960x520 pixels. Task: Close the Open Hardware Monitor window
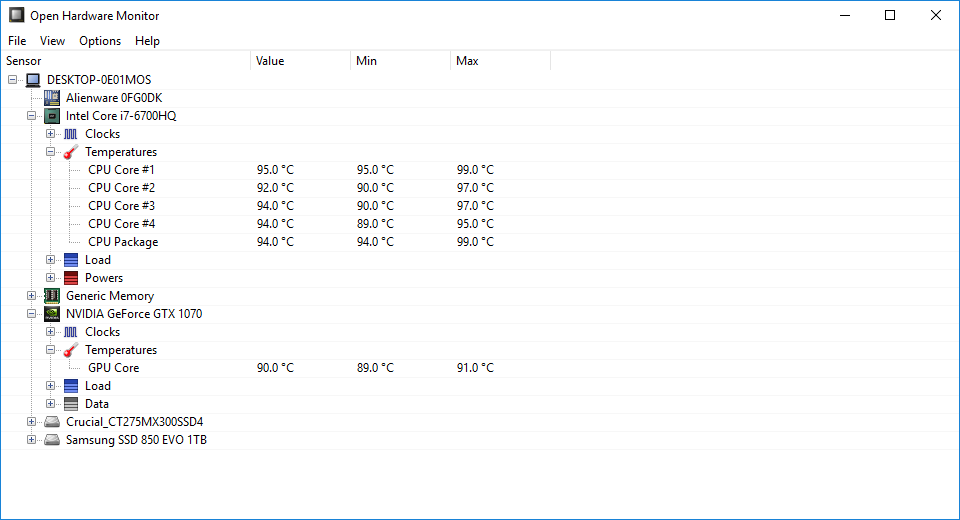click(x=936, y=15)
